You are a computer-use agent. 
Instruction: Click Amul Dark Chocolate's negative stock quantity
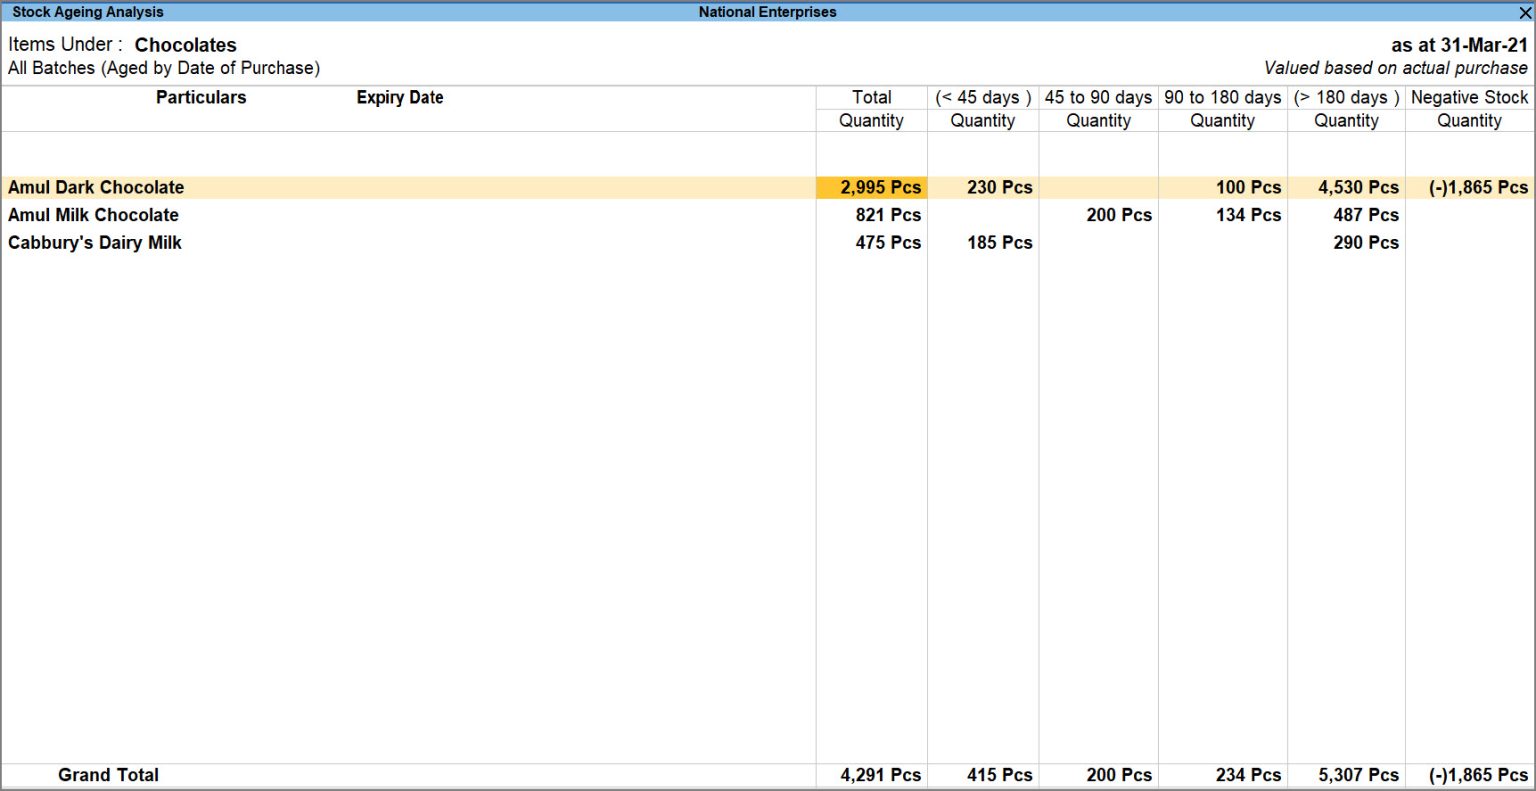[x=1477, y=187]
